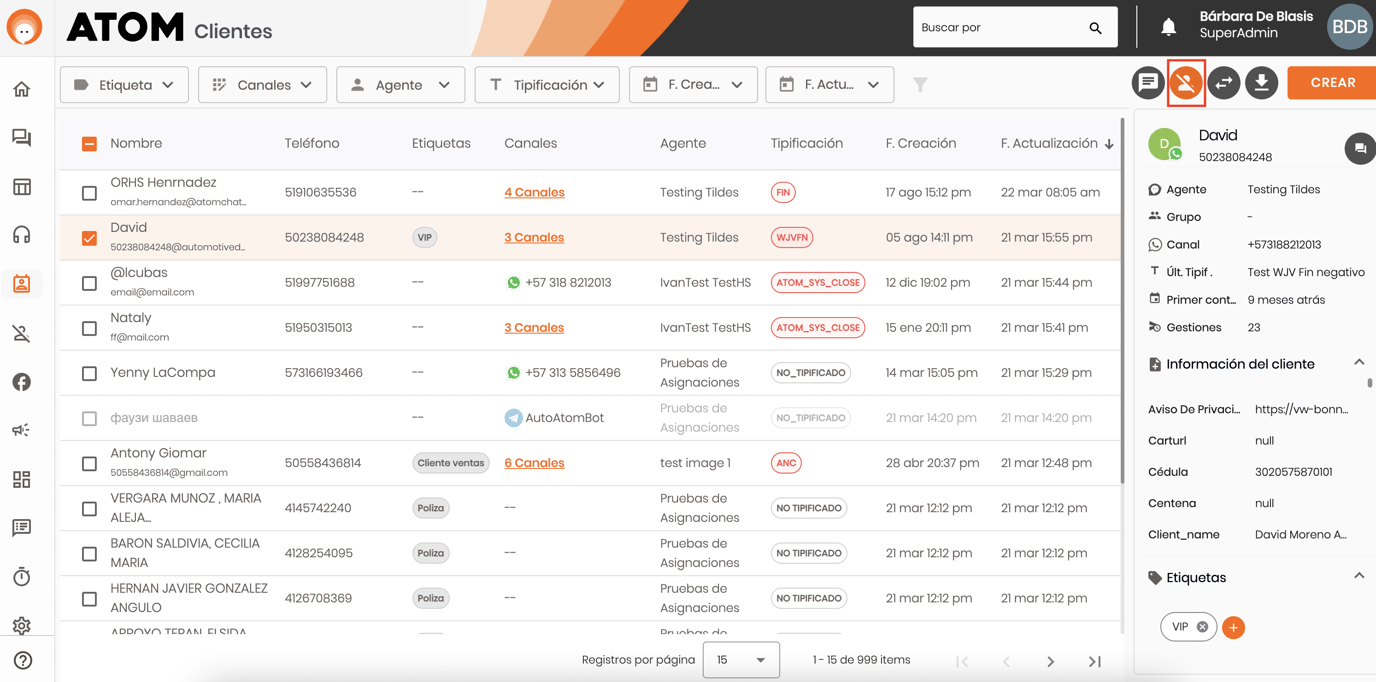Open the Canales filter menu

pos(262,84)
